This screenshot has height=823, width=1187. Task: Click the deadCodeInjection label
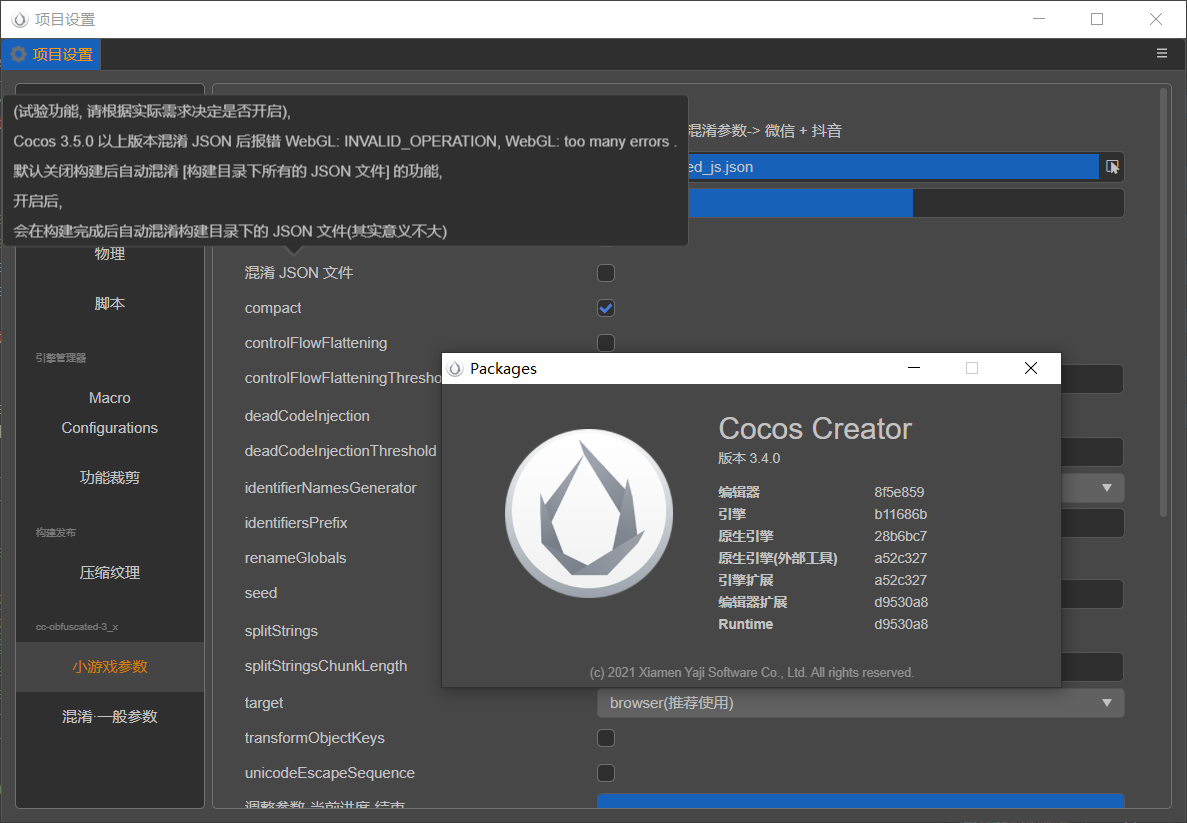click(307, 416)
